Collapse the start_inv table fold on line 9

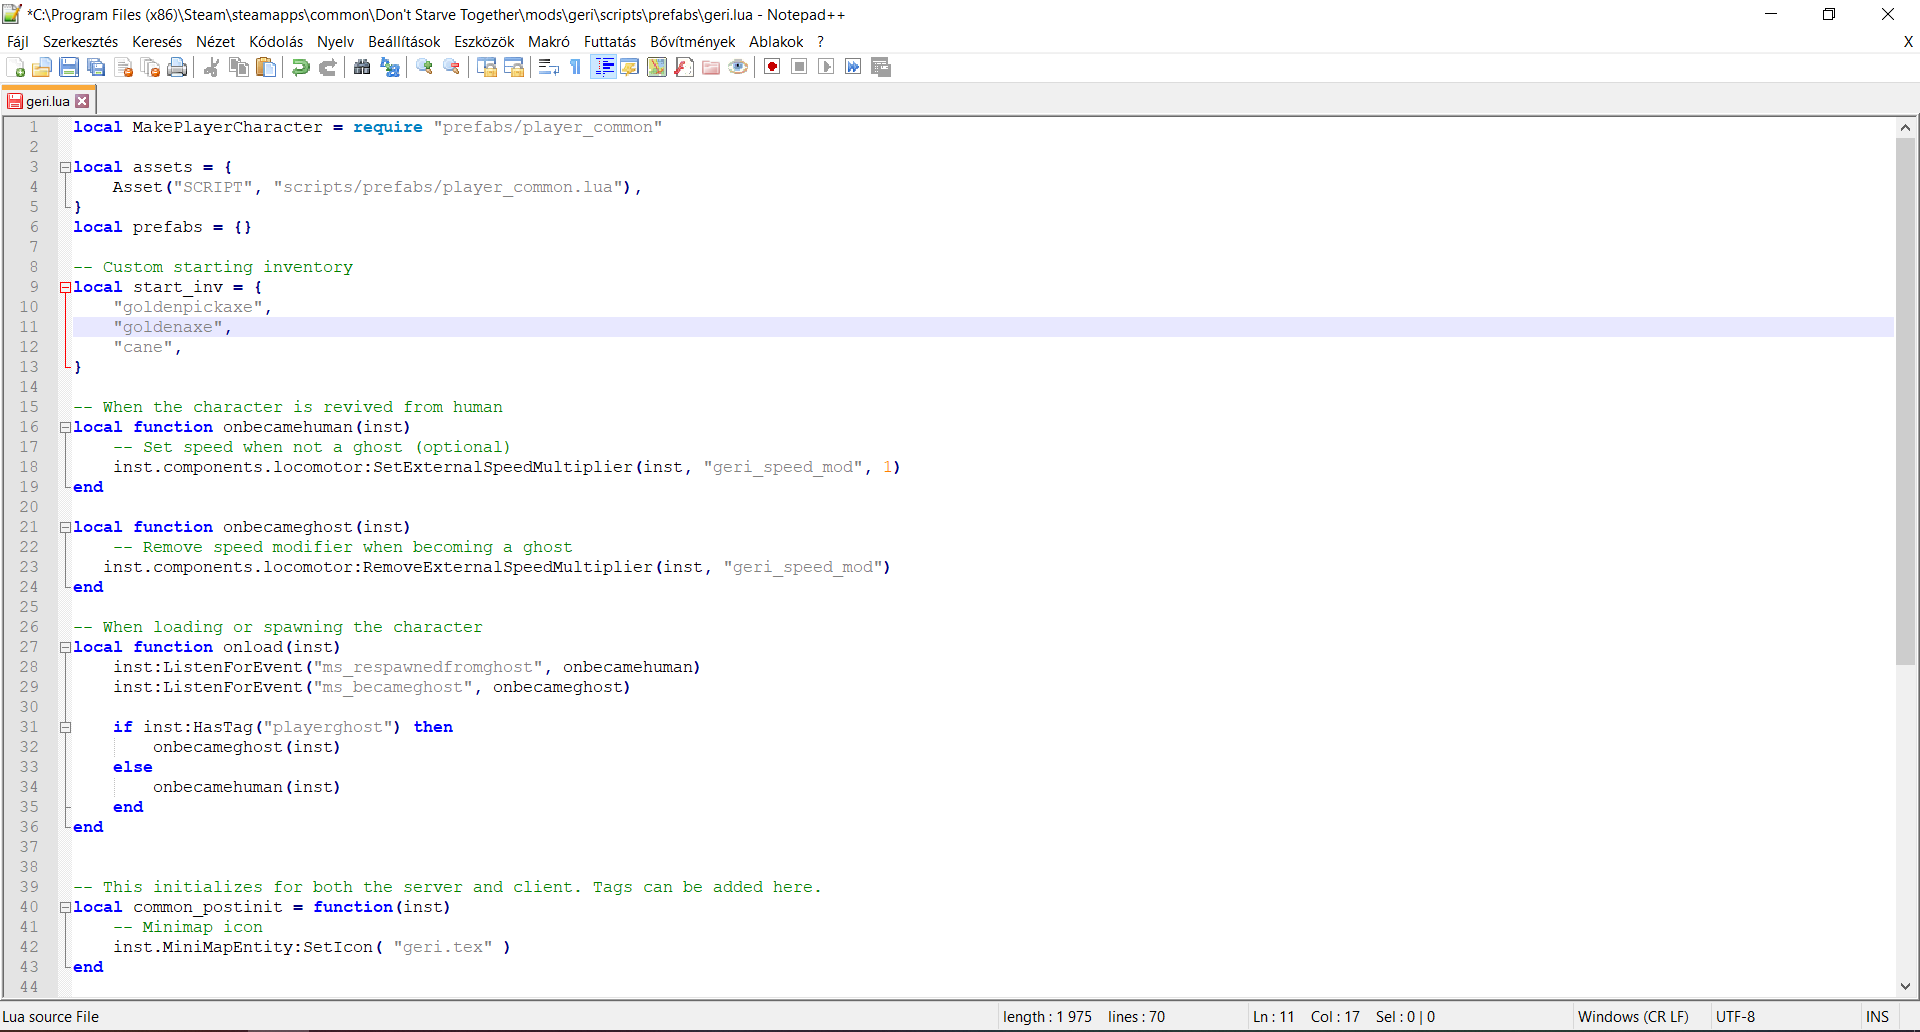coord(65,287)
